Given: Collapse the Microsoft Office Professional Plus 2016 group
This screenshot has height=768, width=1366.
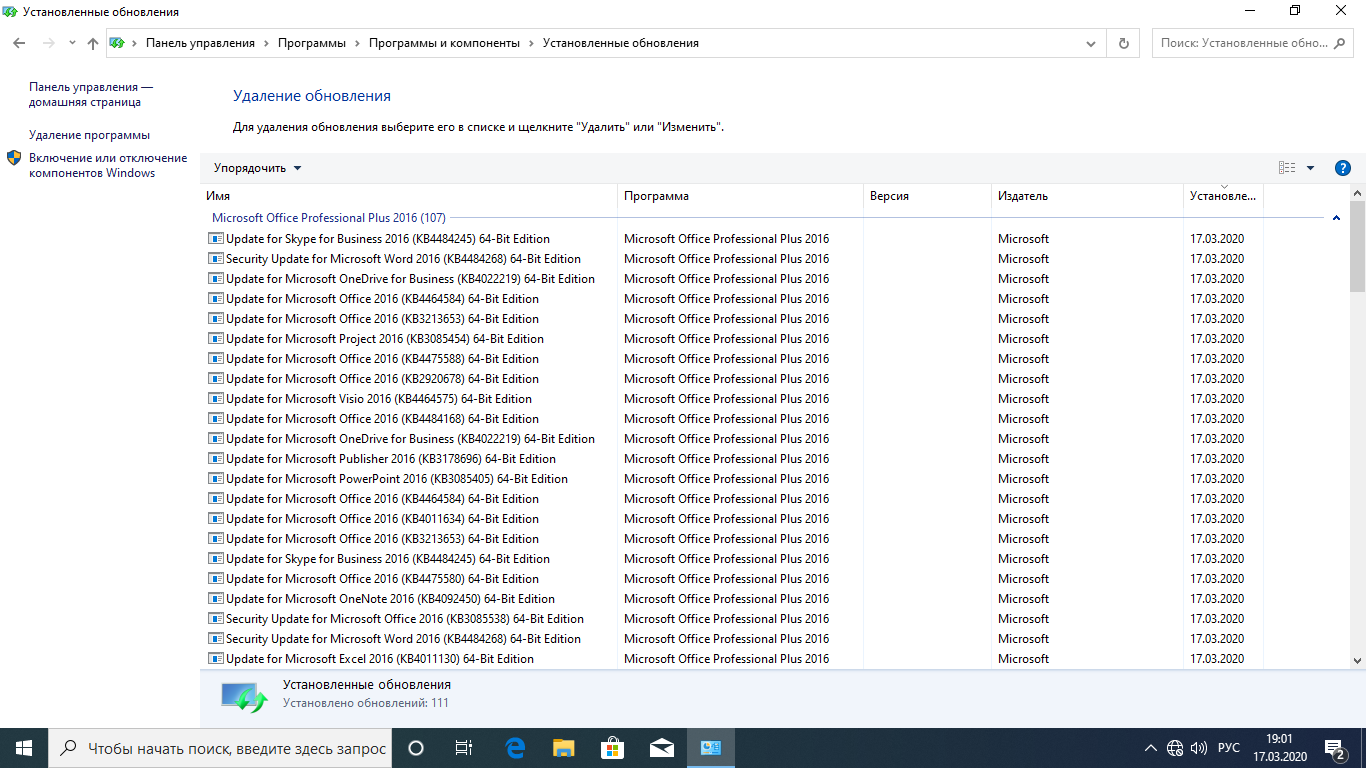Looking at the screenshot, I should tap(1336, 218).
